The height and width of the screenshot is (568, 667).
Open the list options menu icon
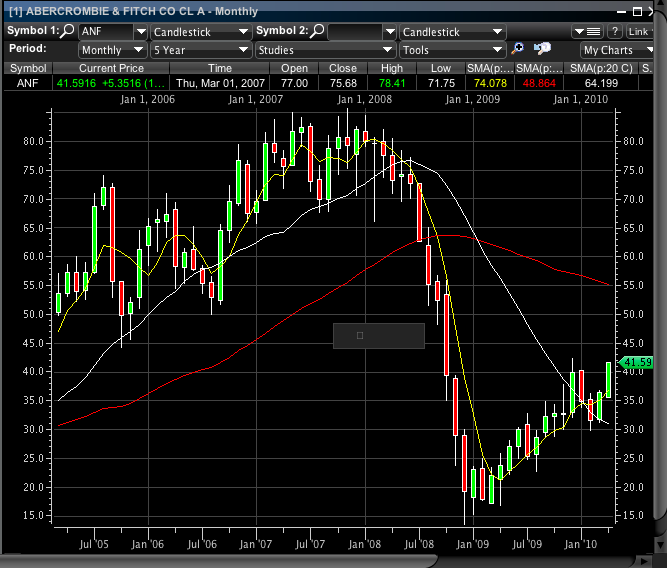pos(587,31)
